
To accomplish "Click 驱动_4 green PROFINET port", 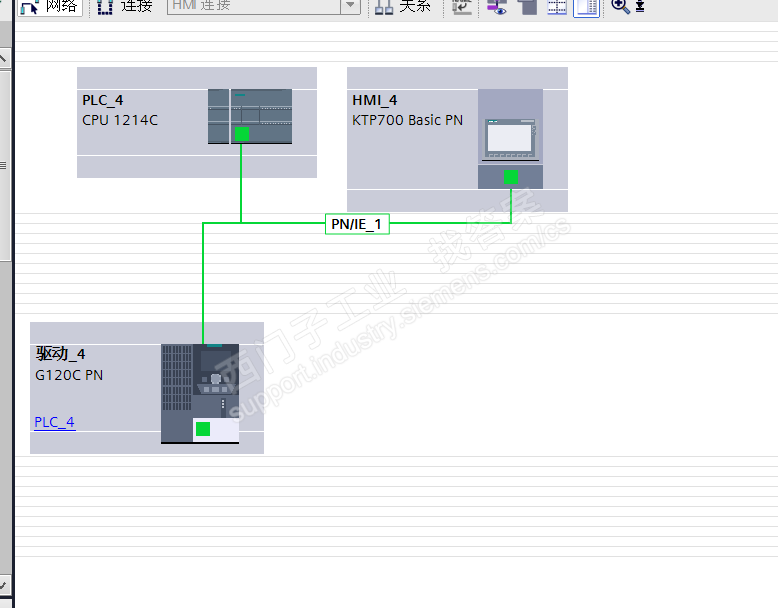I will 203,429.
